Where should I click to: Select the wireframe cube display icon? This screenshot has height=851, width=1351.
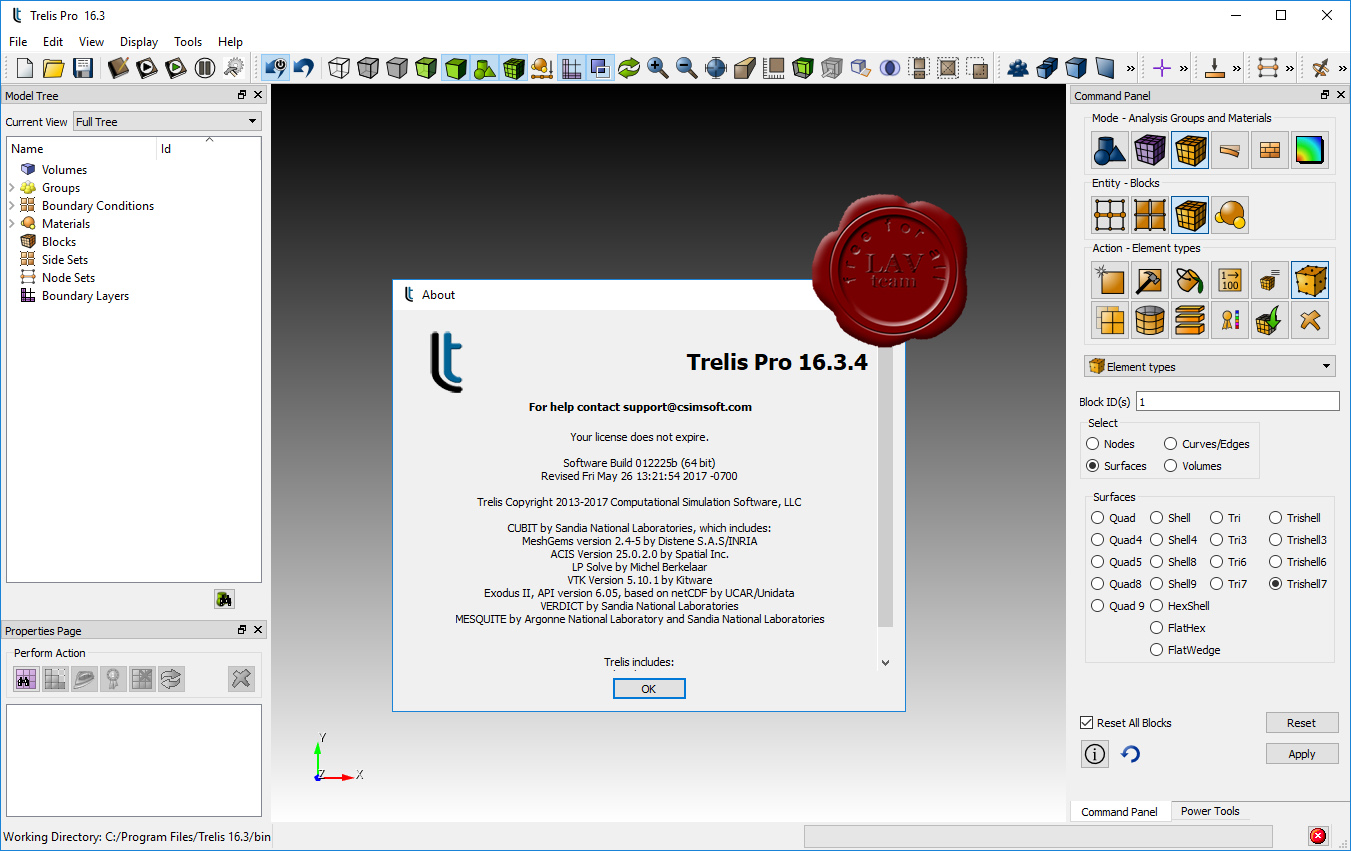pyautogui.click(x=340, y=68)
